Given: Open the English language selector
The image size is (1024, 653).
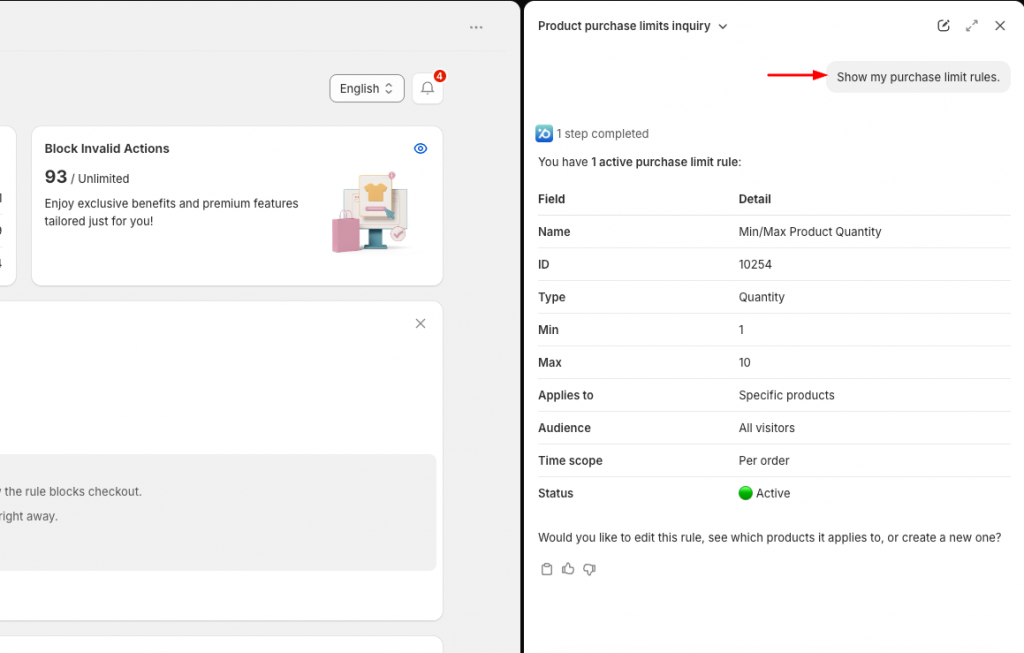Looking at the screenshot, I should click(x=367, y=88).
